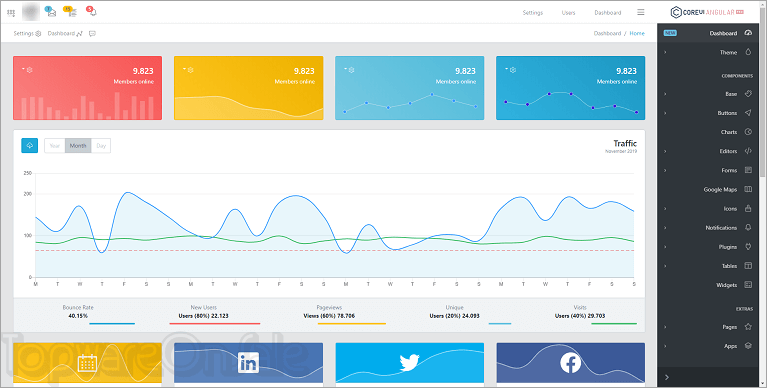
Task: Click the Base puzzle icon in sidebar
Action: (748, 93)
